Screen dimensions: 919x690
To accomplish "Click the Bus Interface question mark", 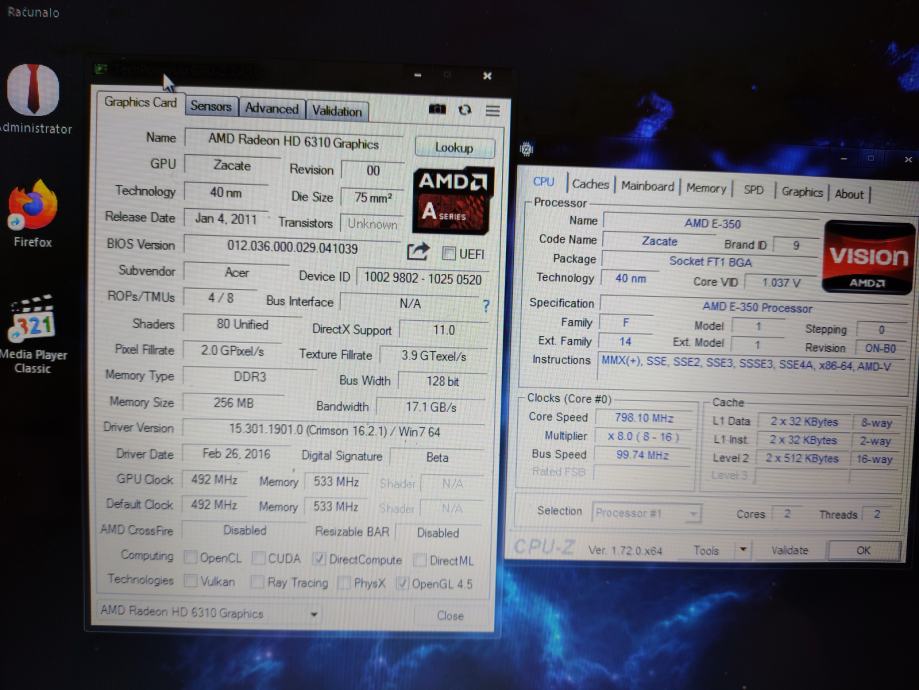I will click(x=485, y=305).
